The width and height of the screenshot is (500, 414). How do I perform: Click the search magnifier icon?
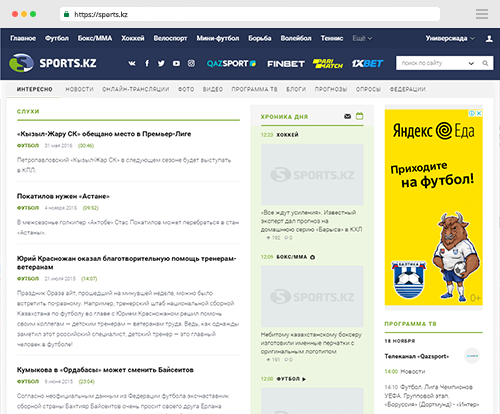[485, 63]
